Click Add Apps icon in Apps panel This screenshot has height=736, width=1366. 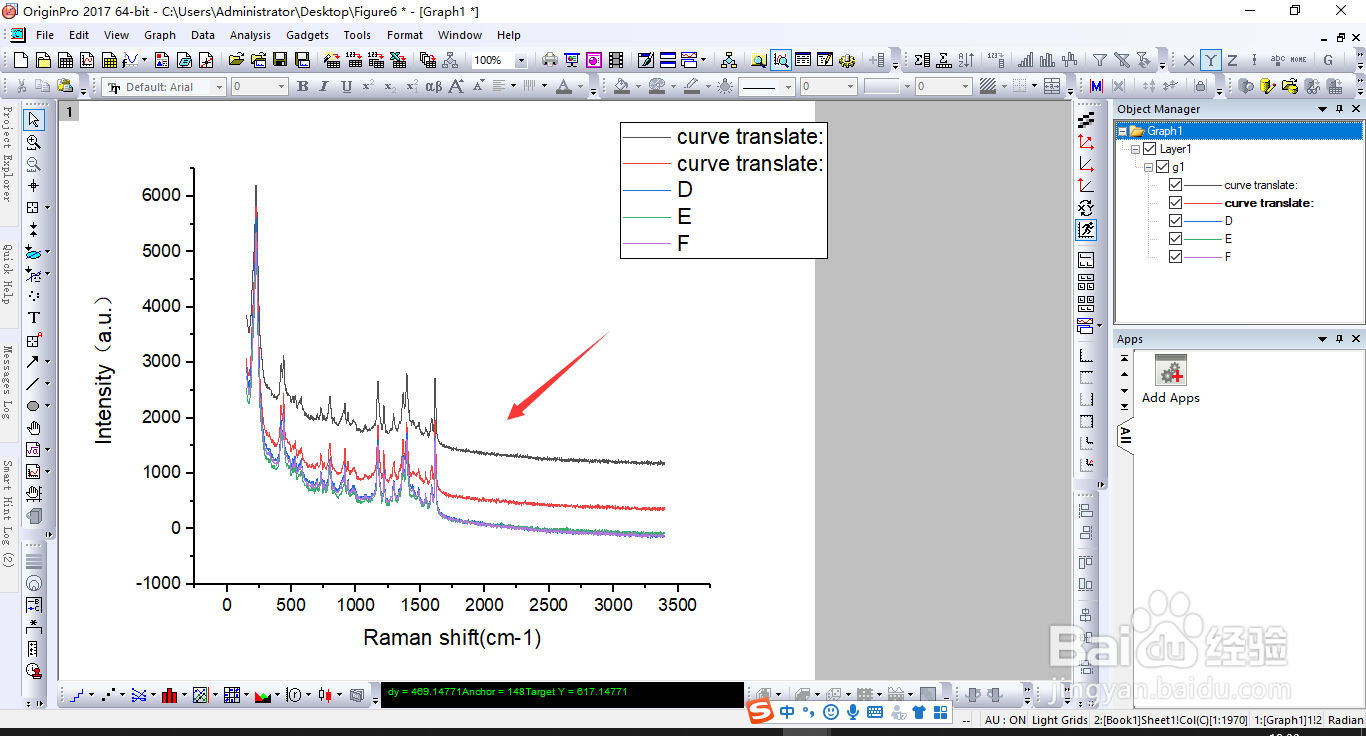(1170, 371)
